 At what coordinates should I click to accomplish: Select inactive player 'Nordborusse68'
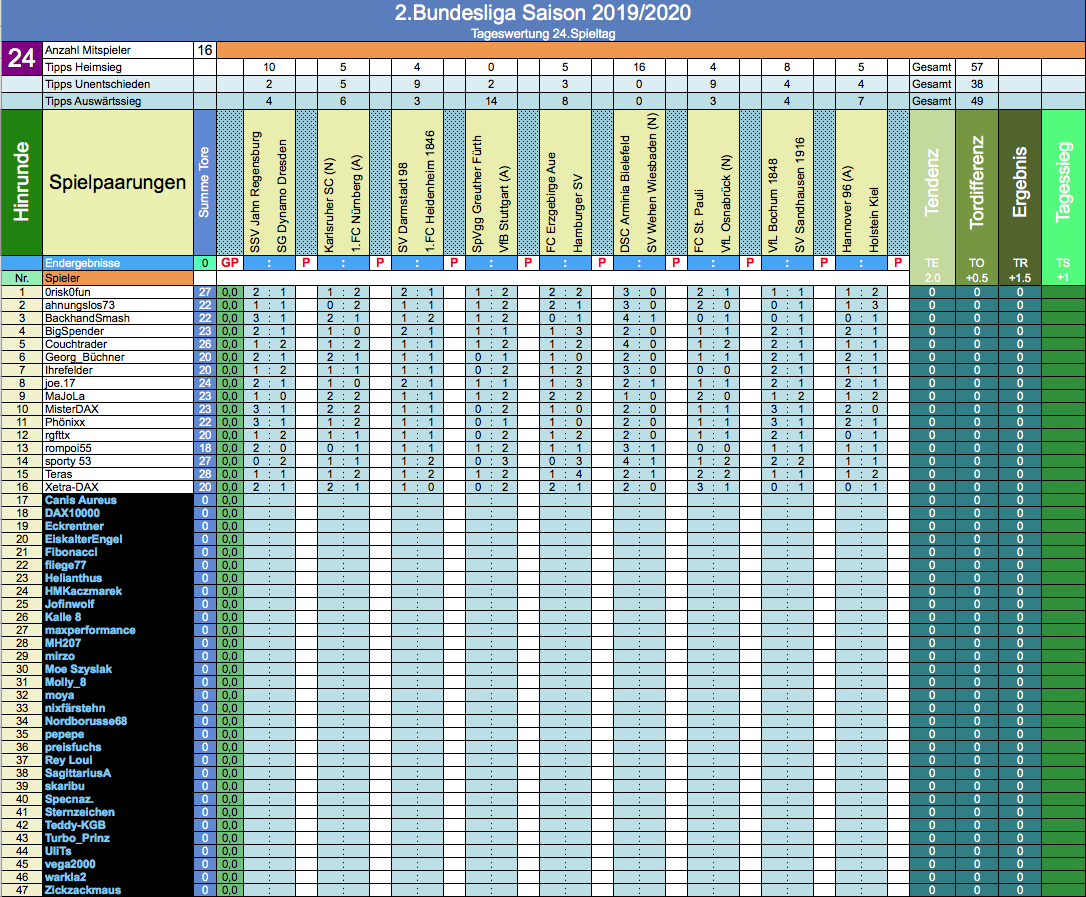[86, 721]
